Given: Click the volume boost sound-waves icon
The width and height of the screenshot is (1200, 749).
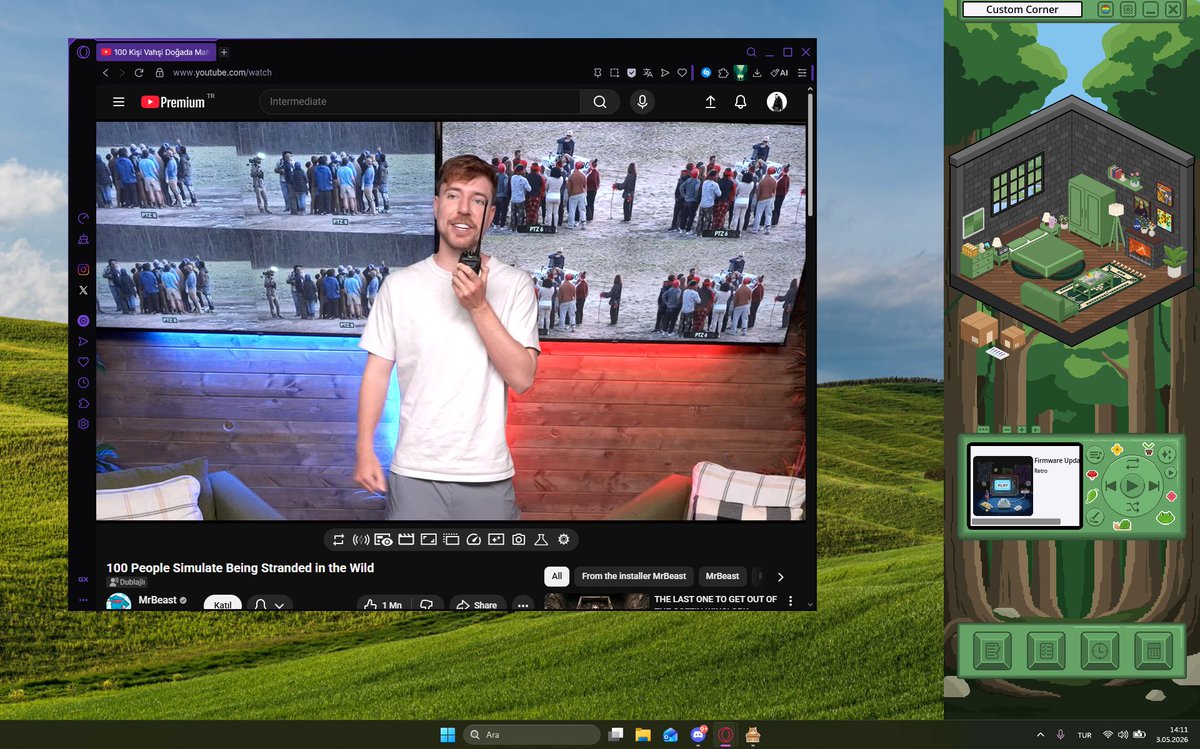Looking at the screenshot, I should (x=361, y=539).
